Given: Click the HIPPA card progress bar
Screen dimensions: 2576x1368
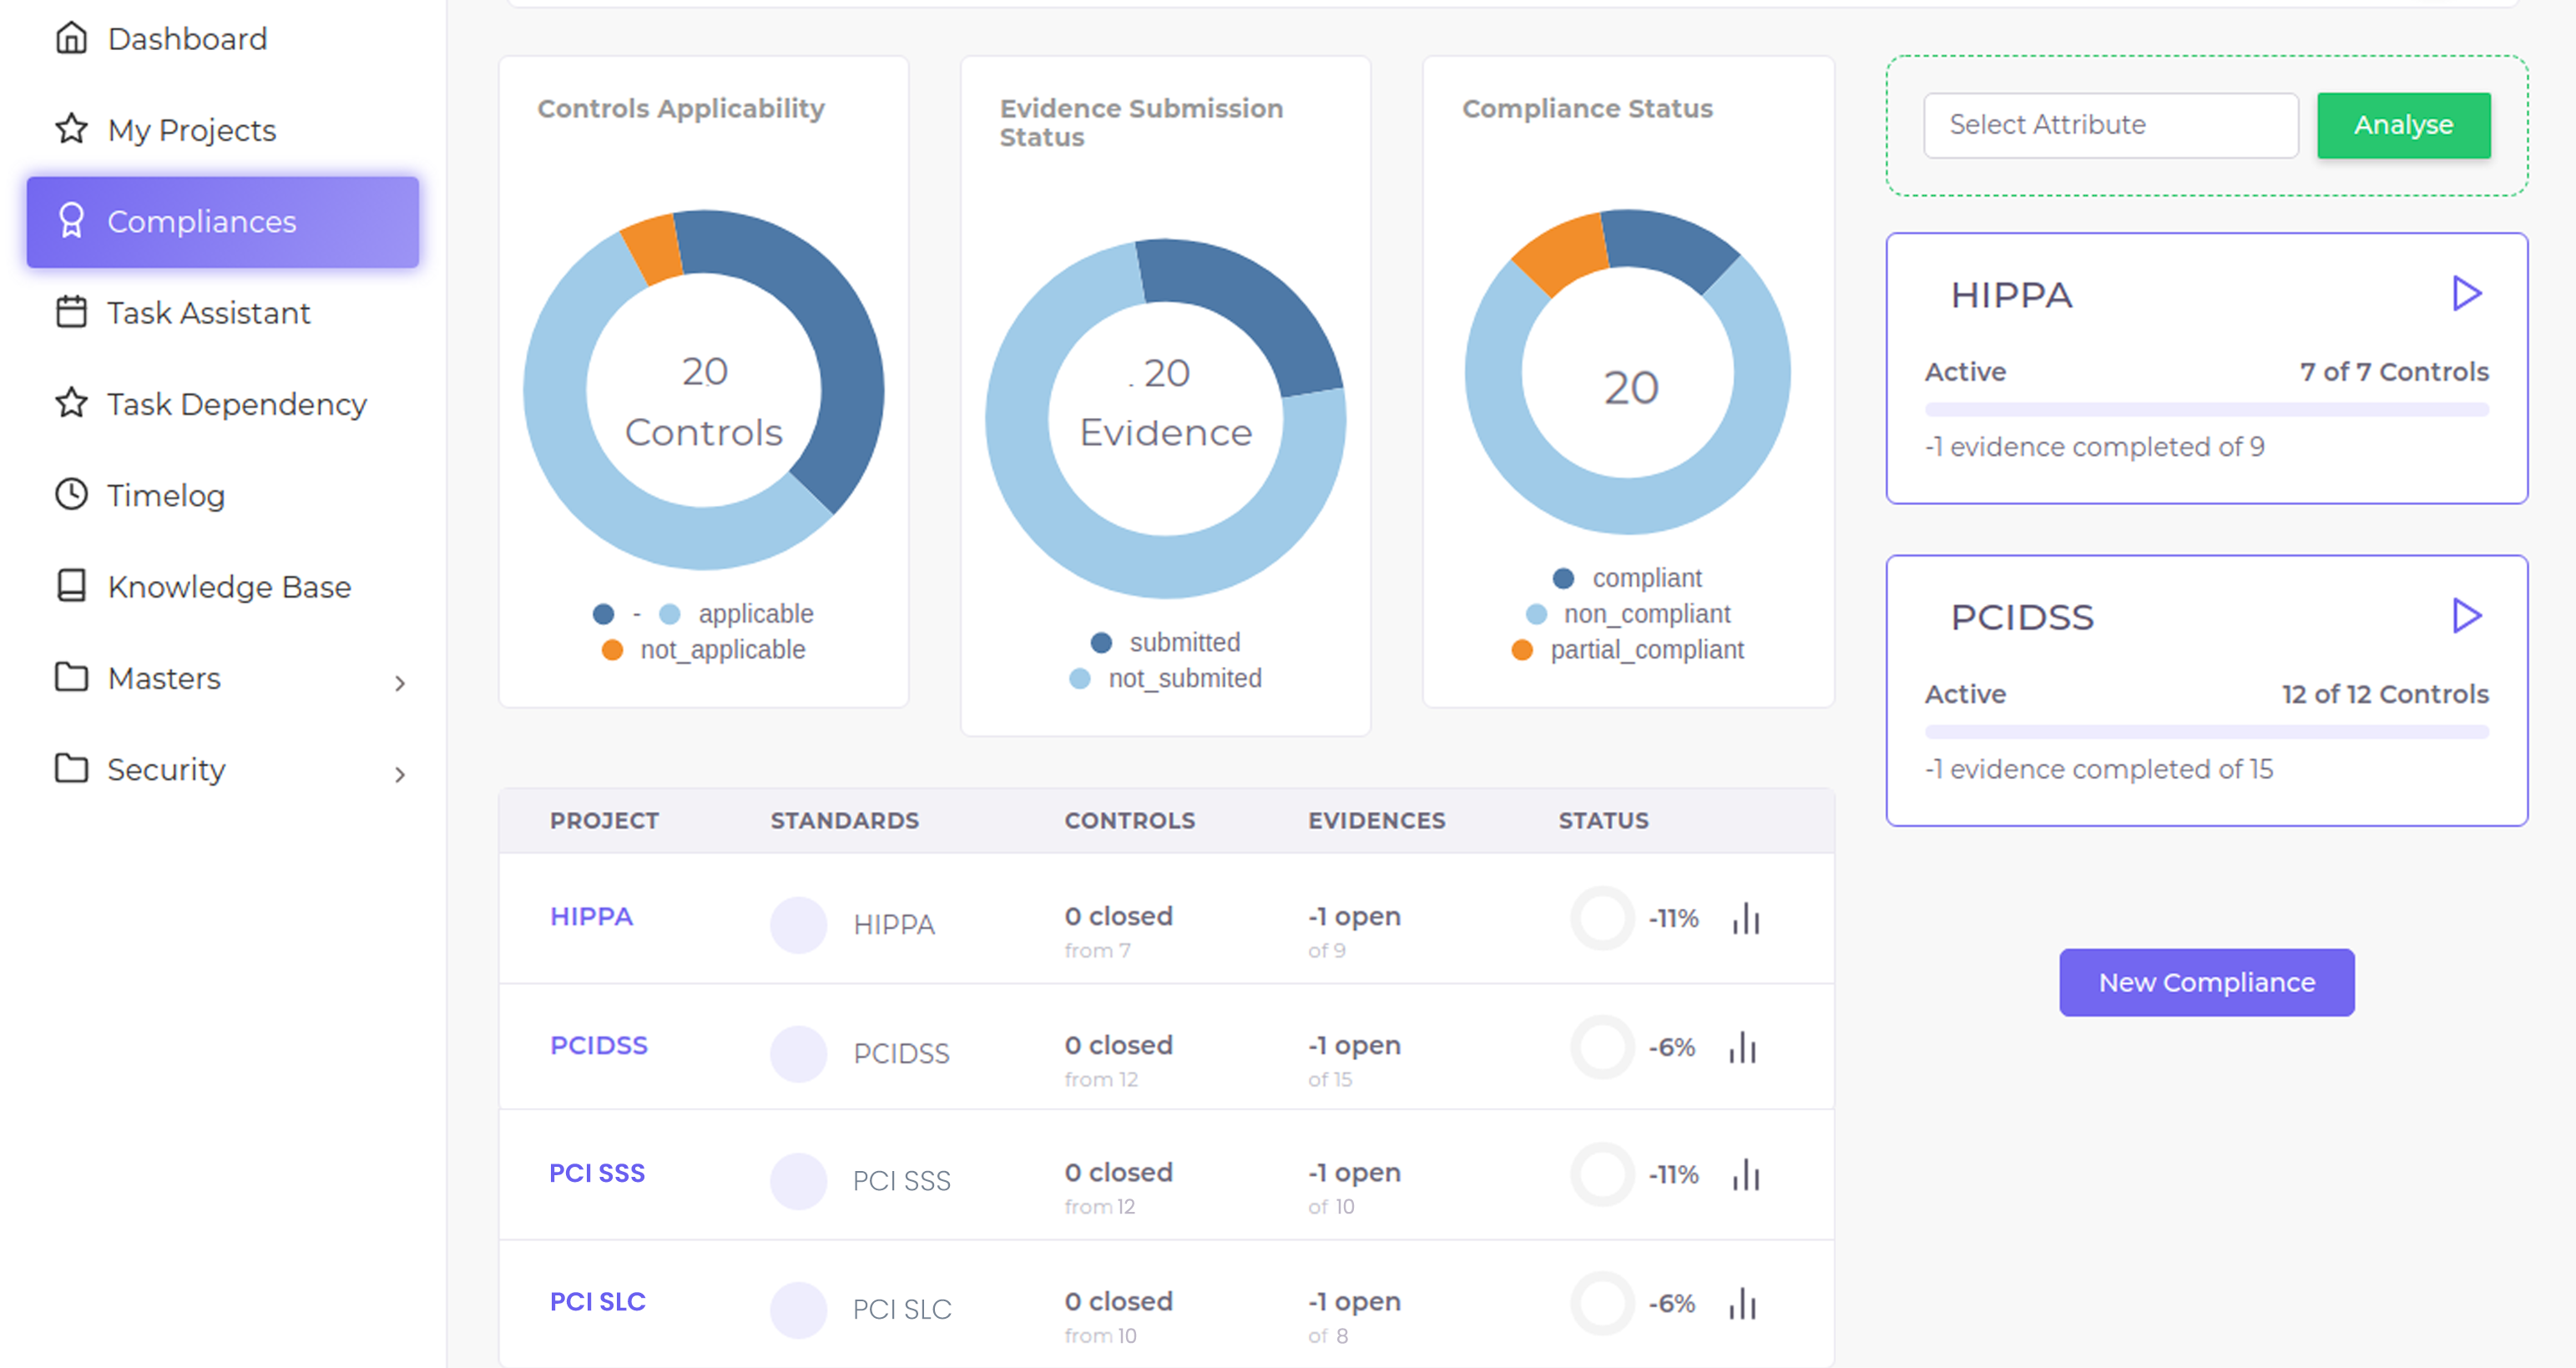Looking at the screenshot, I should coord(2206,410).
